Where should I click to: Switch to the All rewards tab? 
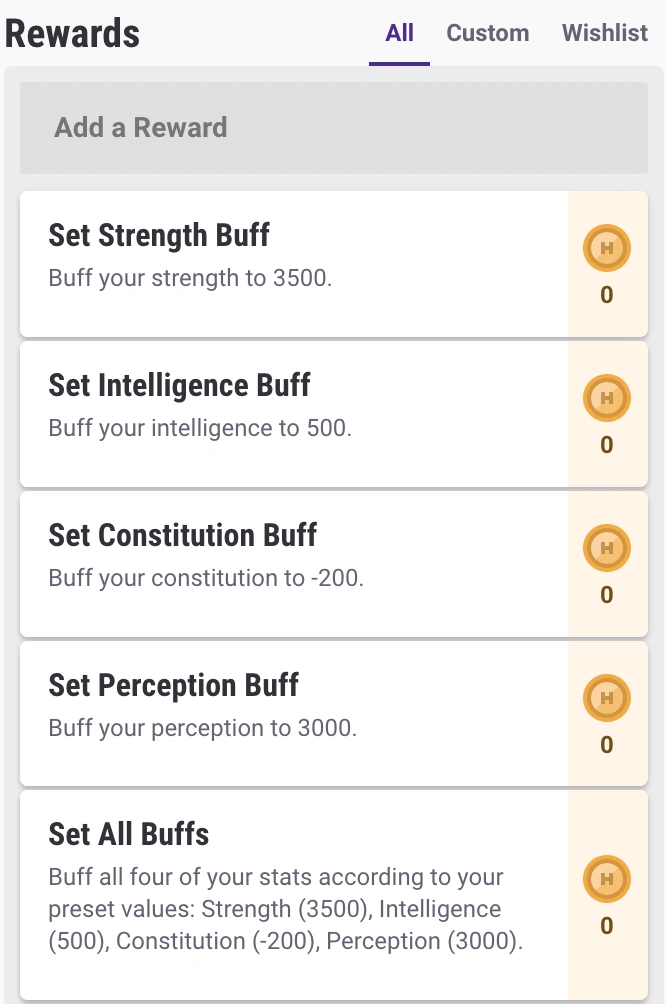click(399, 33)
